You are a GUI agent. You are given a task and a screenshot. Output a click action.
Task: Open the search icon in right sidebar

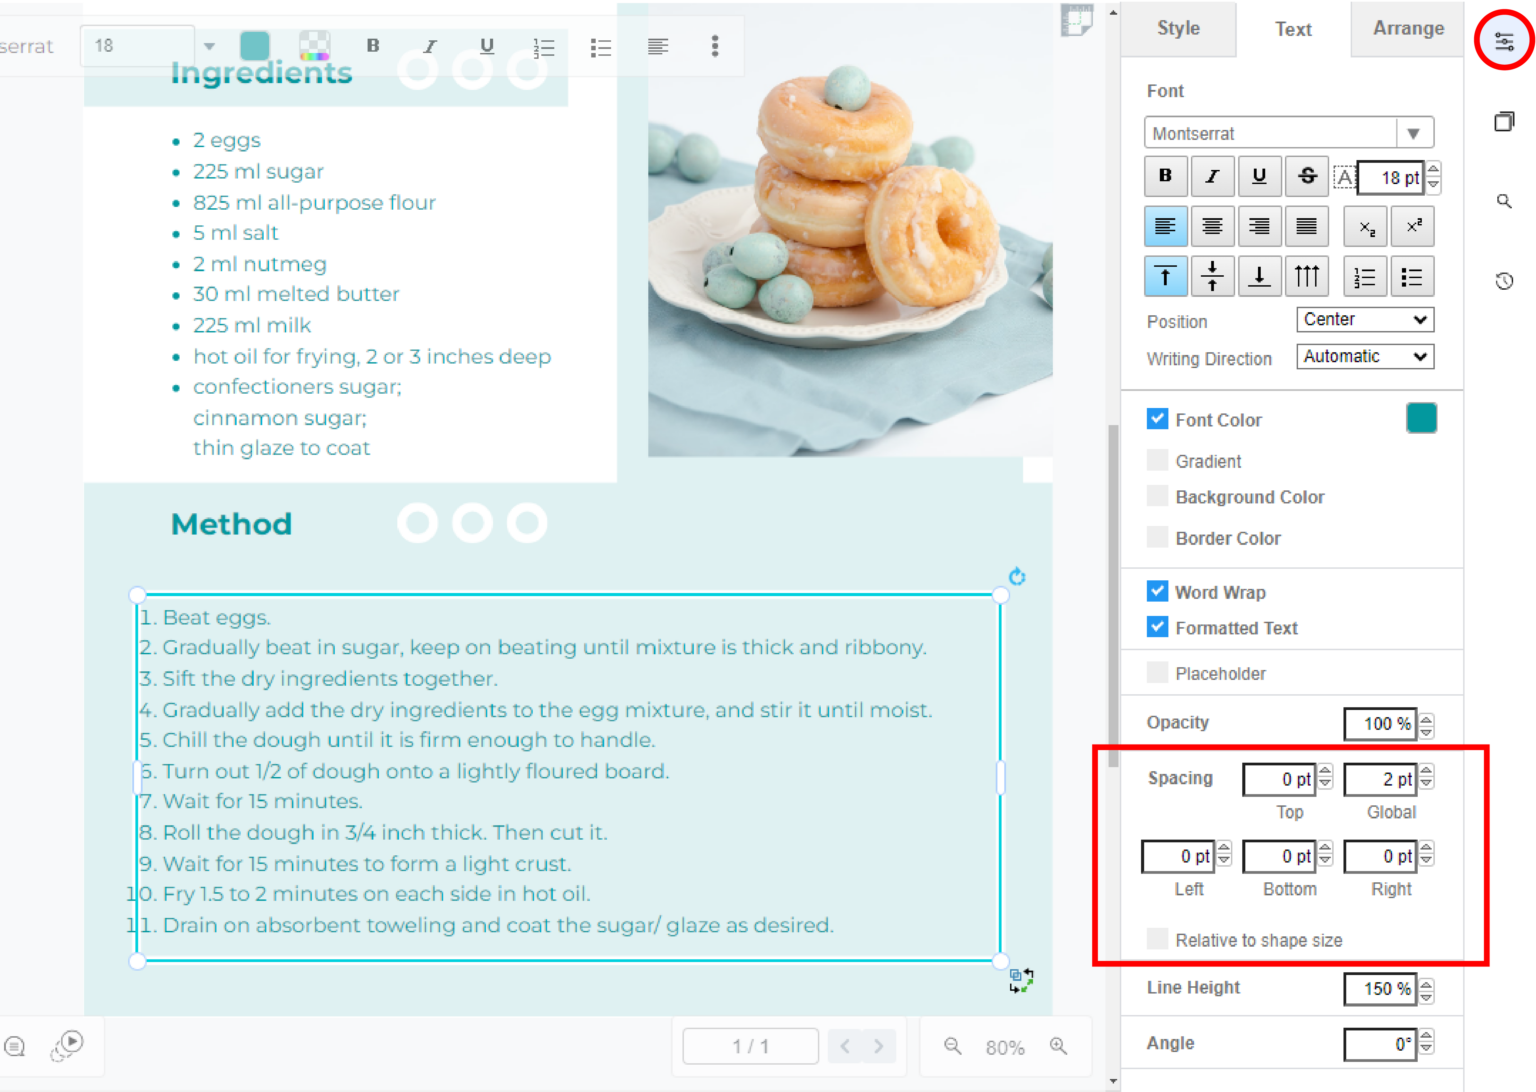1504,202
